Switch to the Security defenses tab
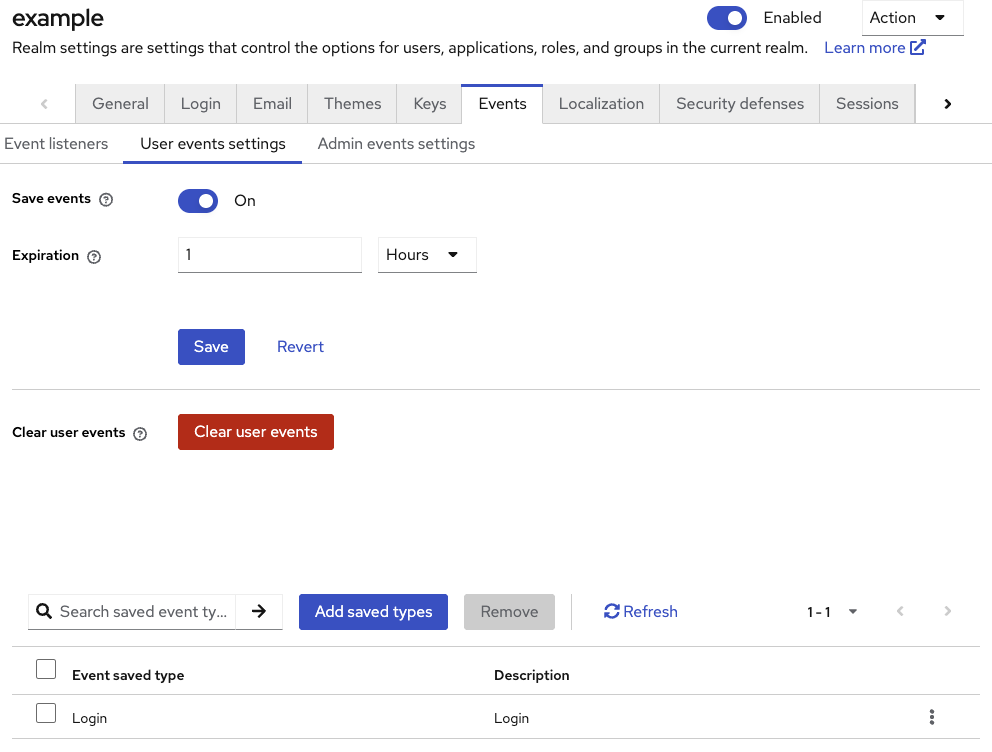Screen dimensions: 992x752 pyautogui.click(x=739, y=104)
